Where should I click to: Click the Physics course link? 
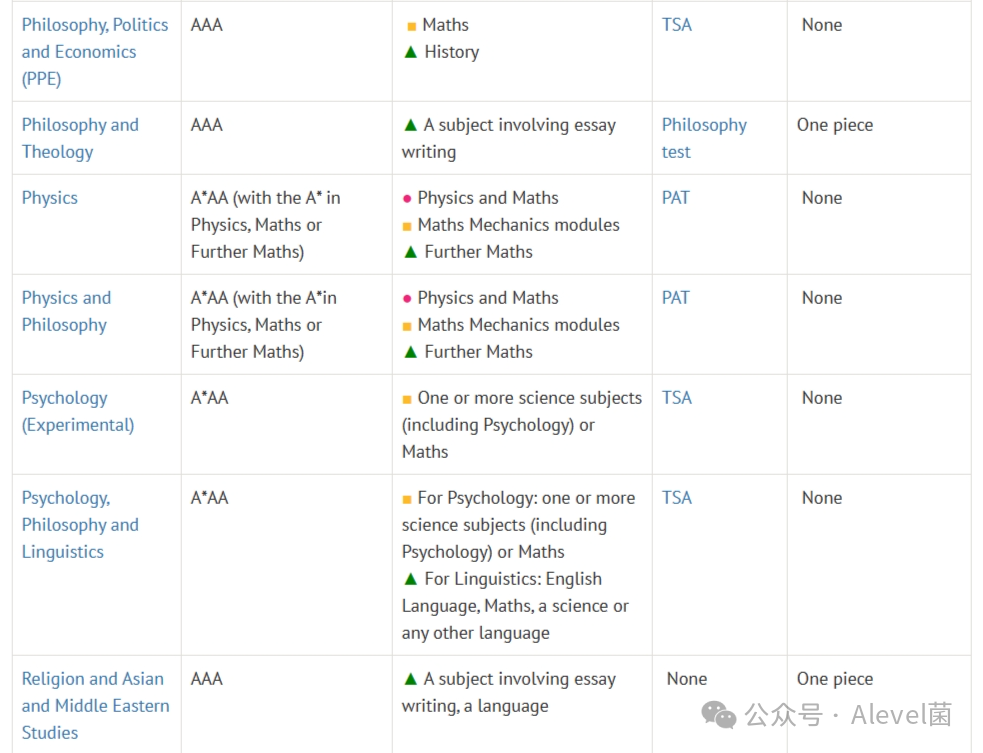50,197
